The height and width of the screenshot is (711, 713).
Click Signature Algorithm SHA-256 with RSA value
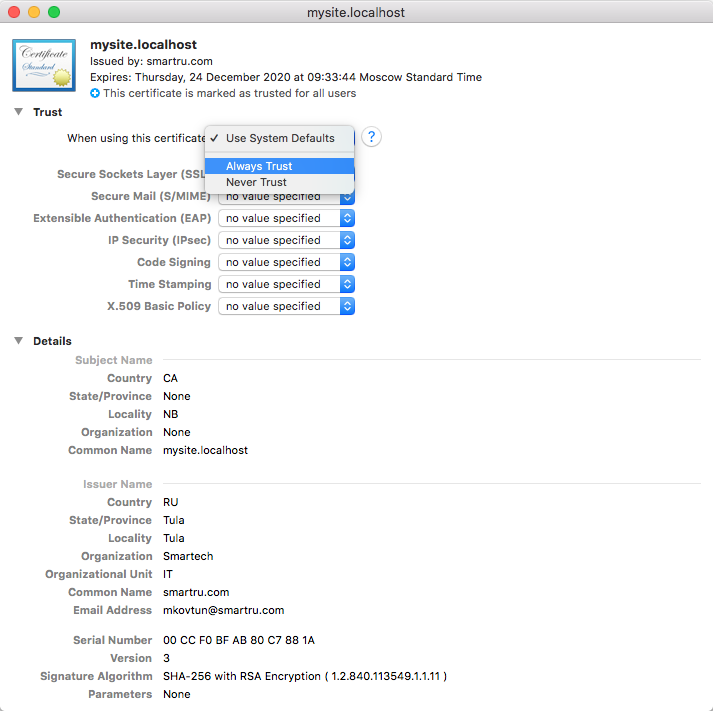(305, 676)
